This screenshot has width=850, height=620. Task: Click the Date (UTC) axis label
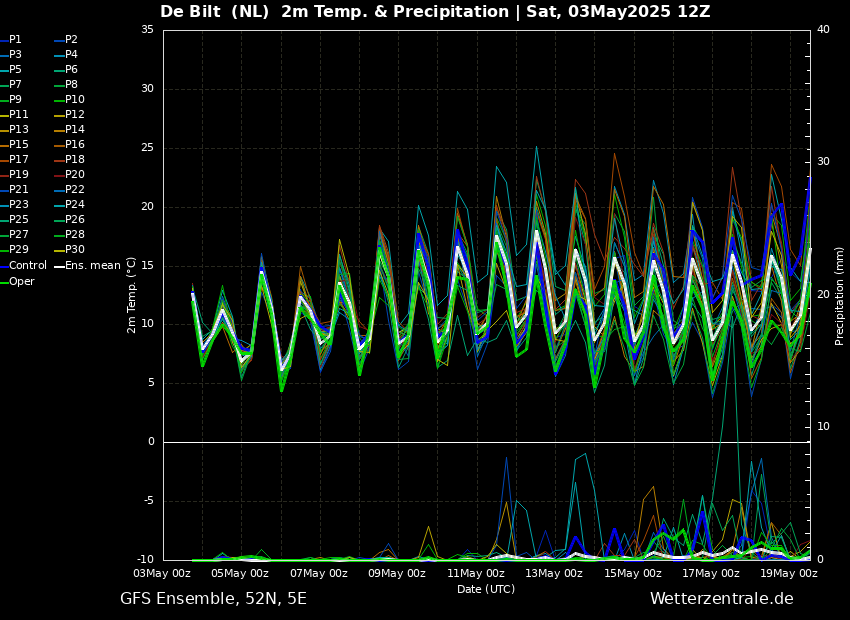pyautogui.click(x=486, y=589)
